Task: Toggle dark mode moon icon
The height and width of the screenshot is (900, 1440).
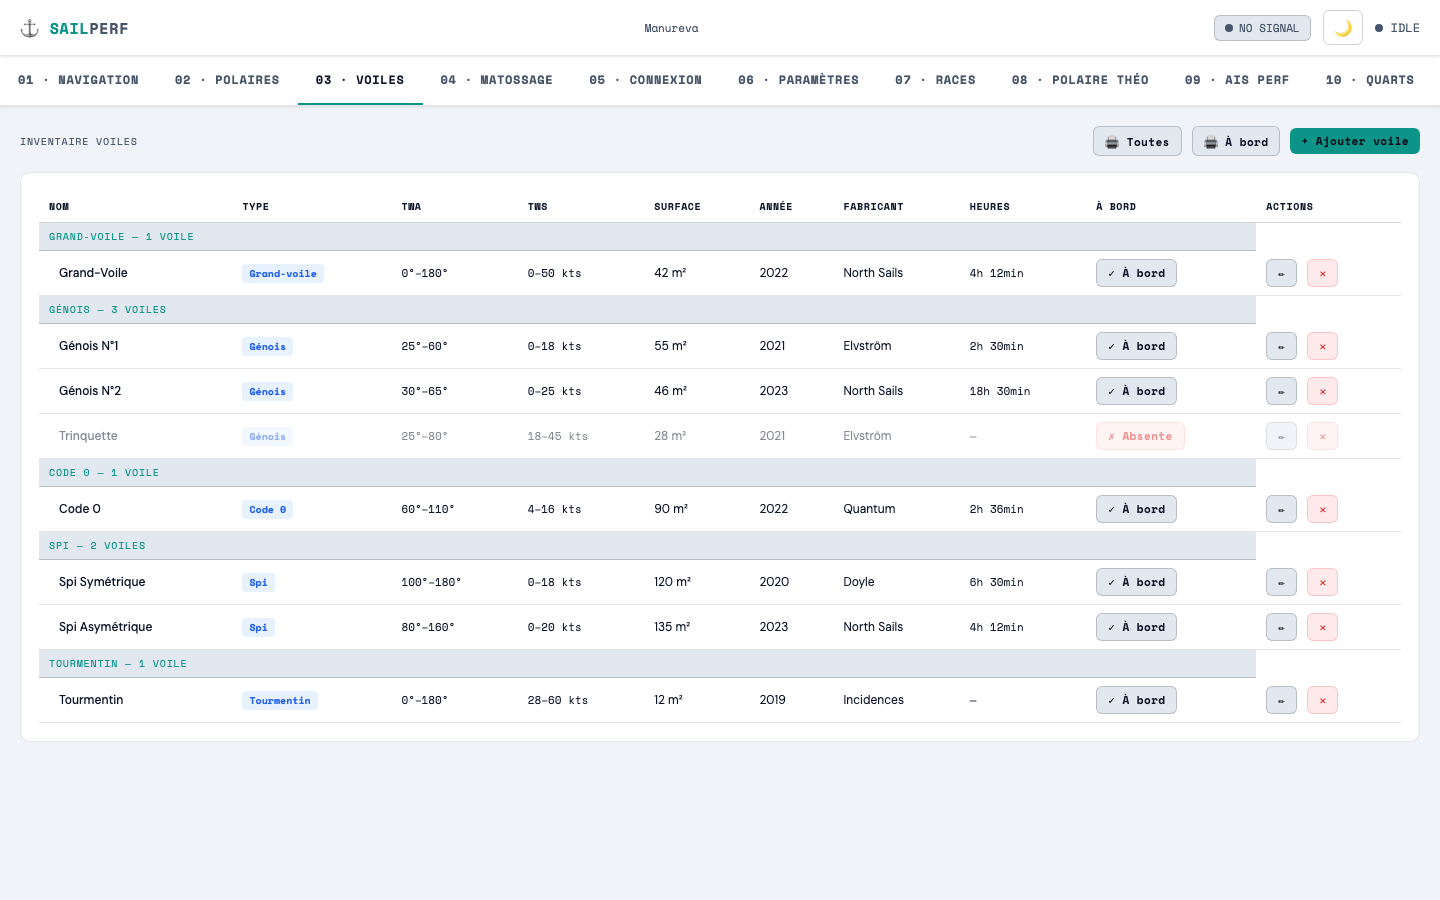Action: [x=1343, y=28]
